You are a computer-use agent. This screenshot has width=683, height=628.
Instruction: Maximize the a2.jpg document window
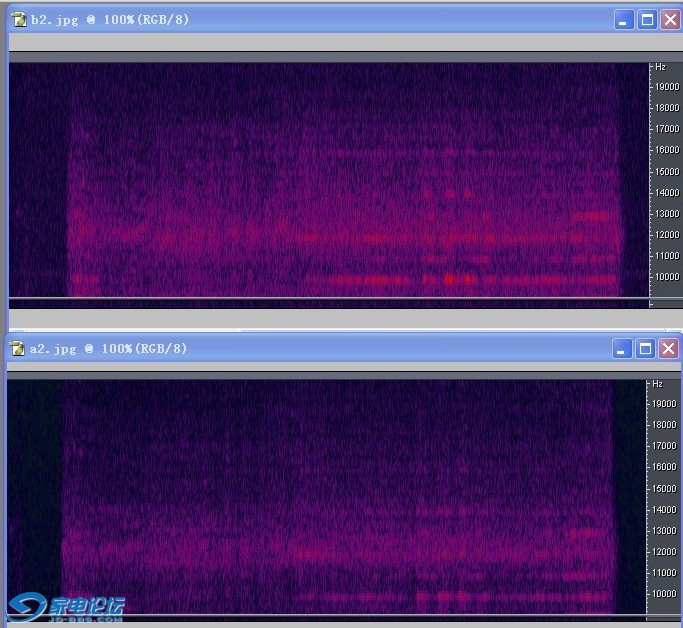(646, 348)
